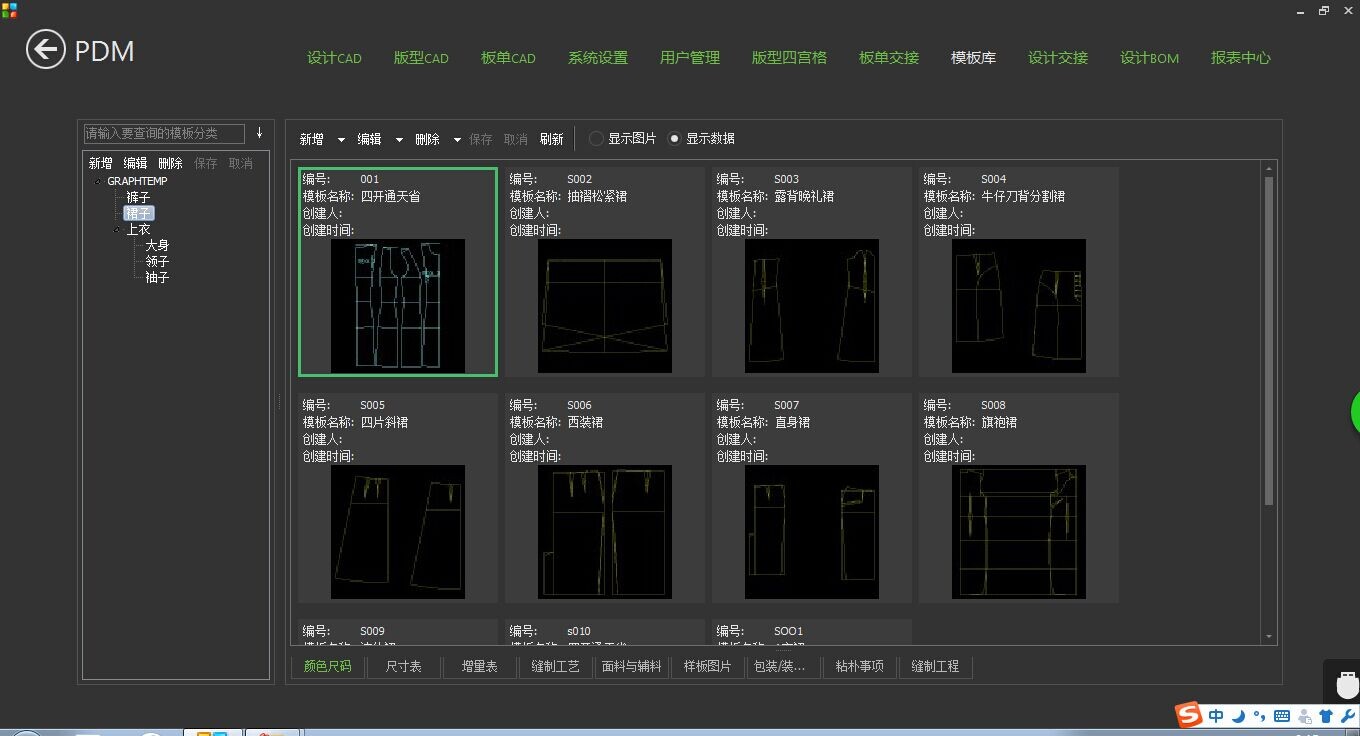
Task: Open the shirt skin icon in IME bar
Action: [x=1326, y=716]
